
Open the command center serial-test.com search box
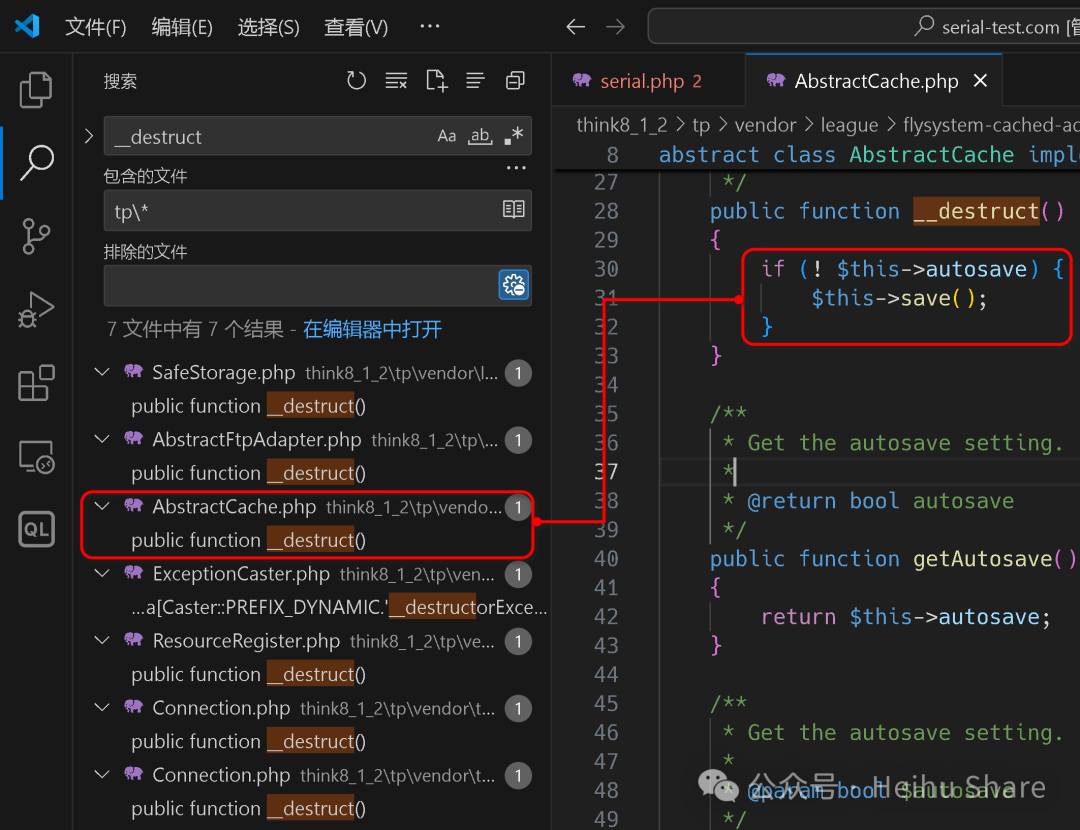point(864,26)
